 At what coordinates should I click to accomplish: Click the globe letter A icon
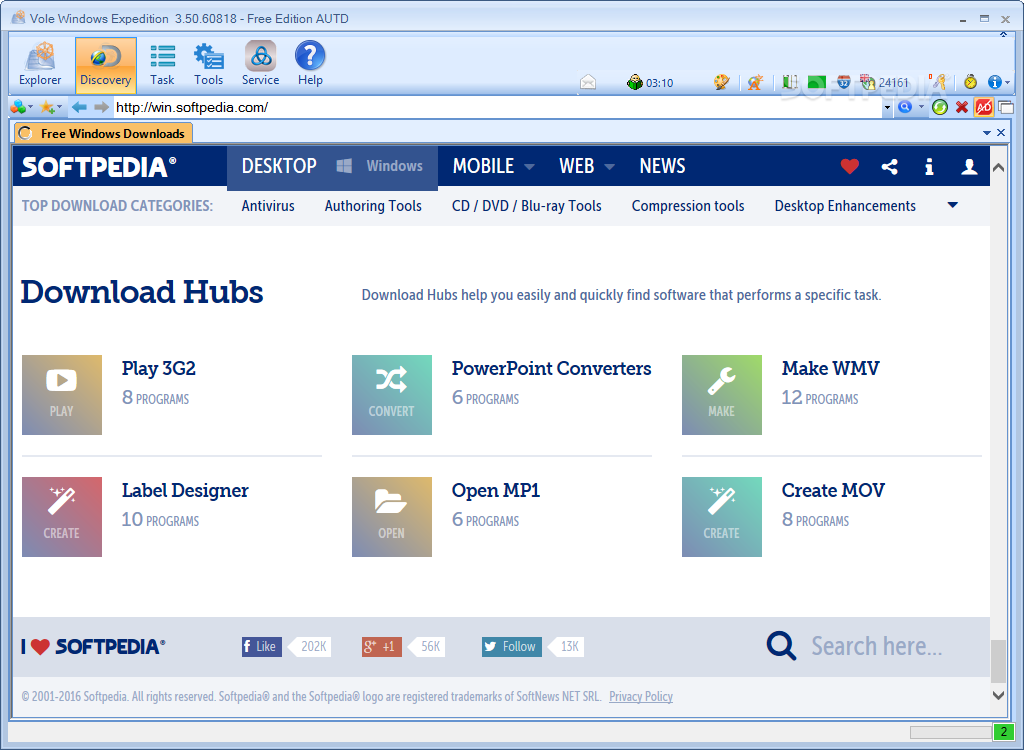[755, 82]
